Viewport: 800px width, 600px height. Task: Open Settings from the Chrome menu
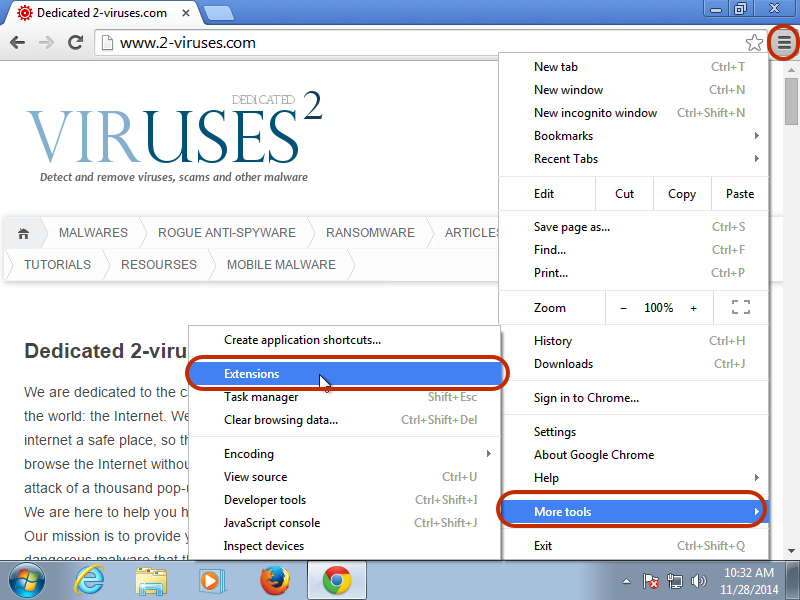pyautogui.click(x=634, y=432)
